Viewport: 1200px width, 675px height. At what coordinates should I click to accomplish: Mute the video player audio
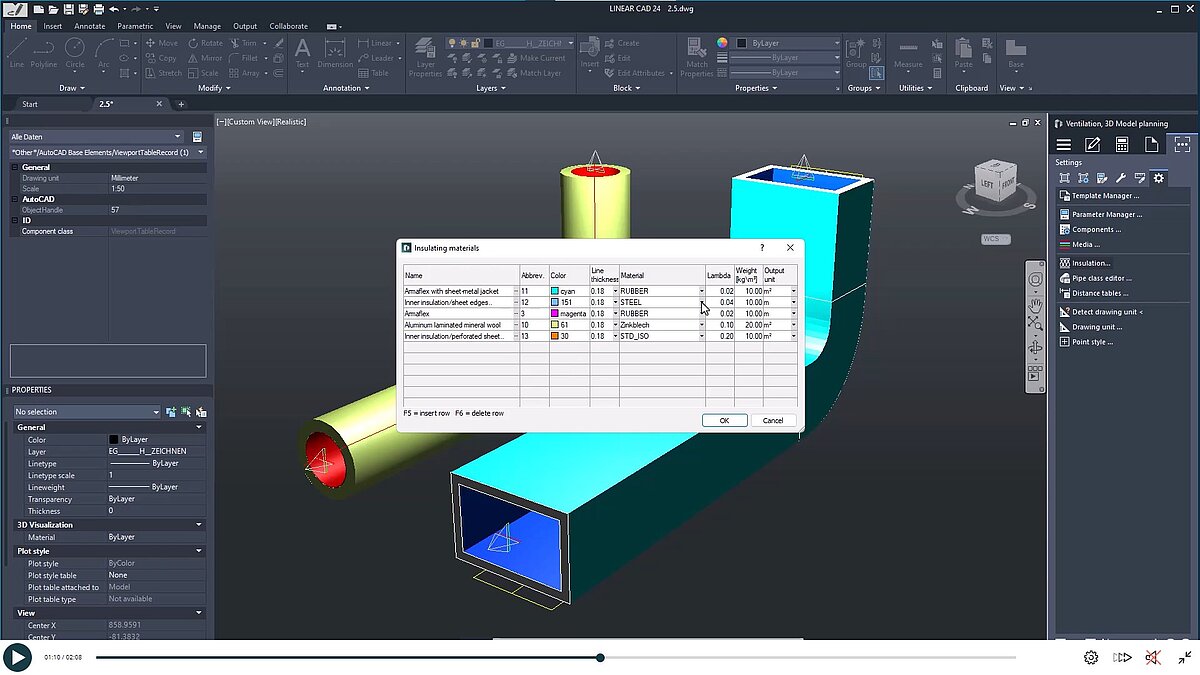coord(1152,657)
